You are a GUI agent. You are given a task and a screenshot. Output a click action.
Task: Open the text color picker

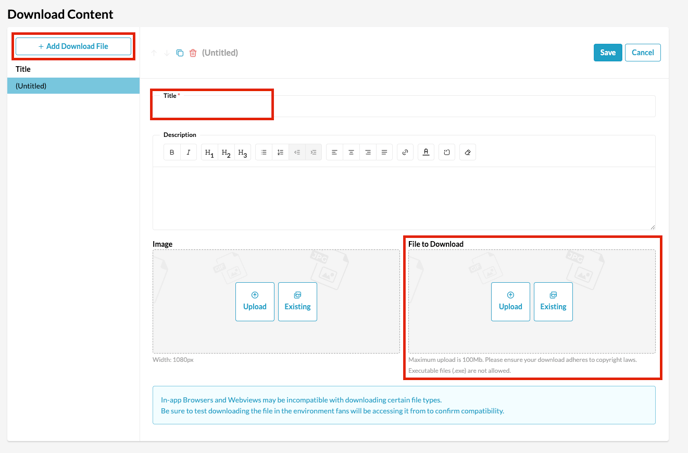(x=426, y=153)
